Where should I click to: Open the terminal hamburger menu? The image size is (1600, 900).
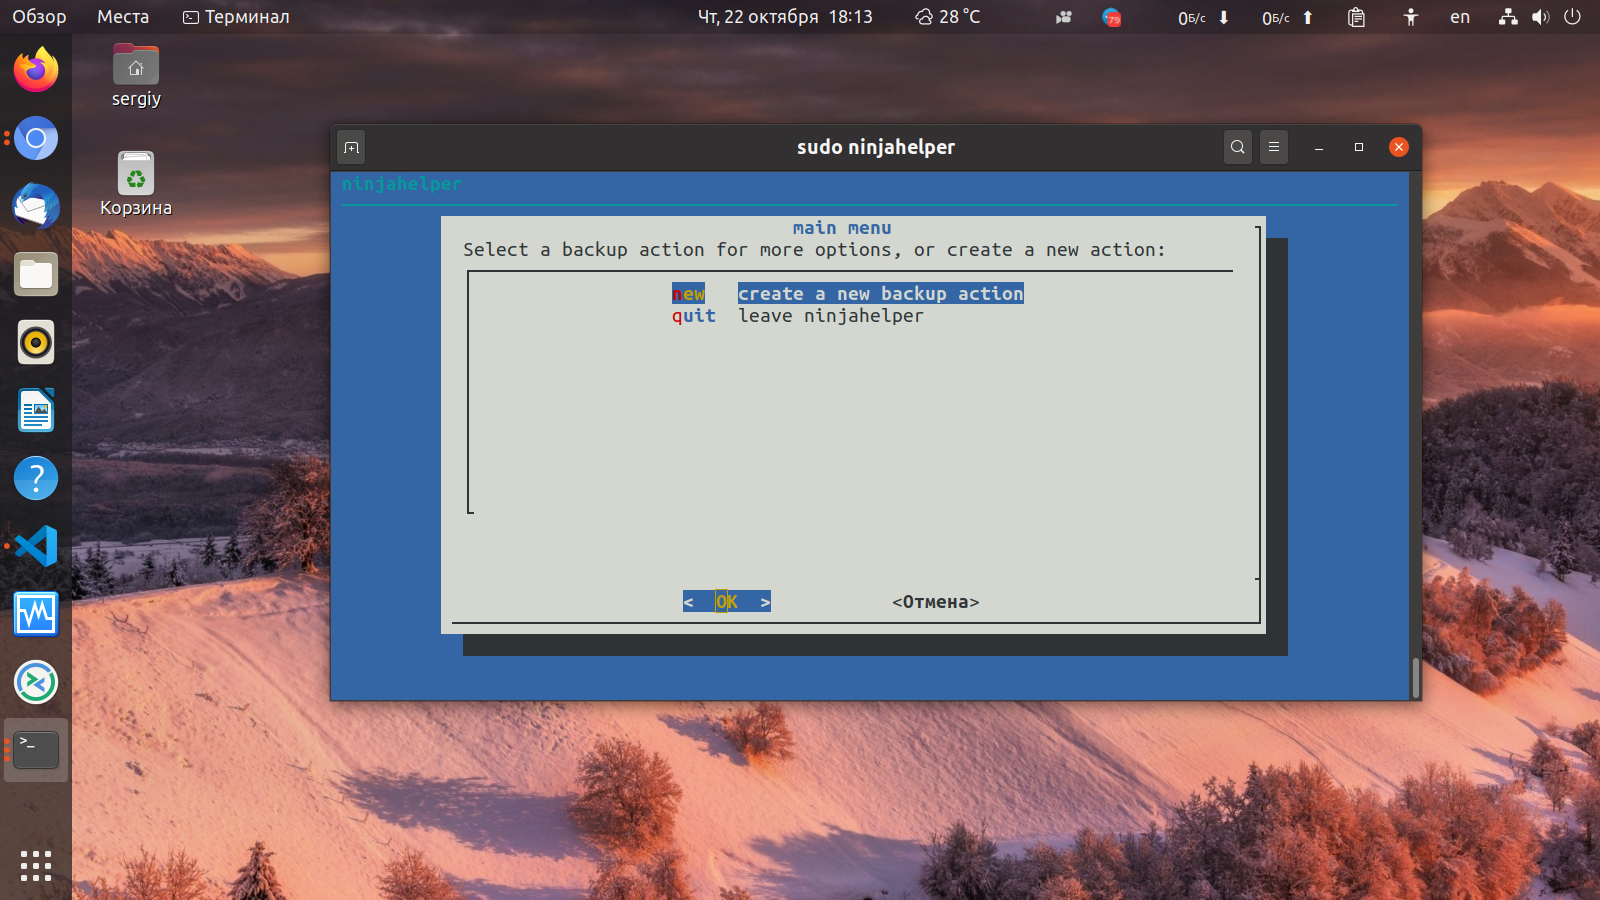point(1274,147)
